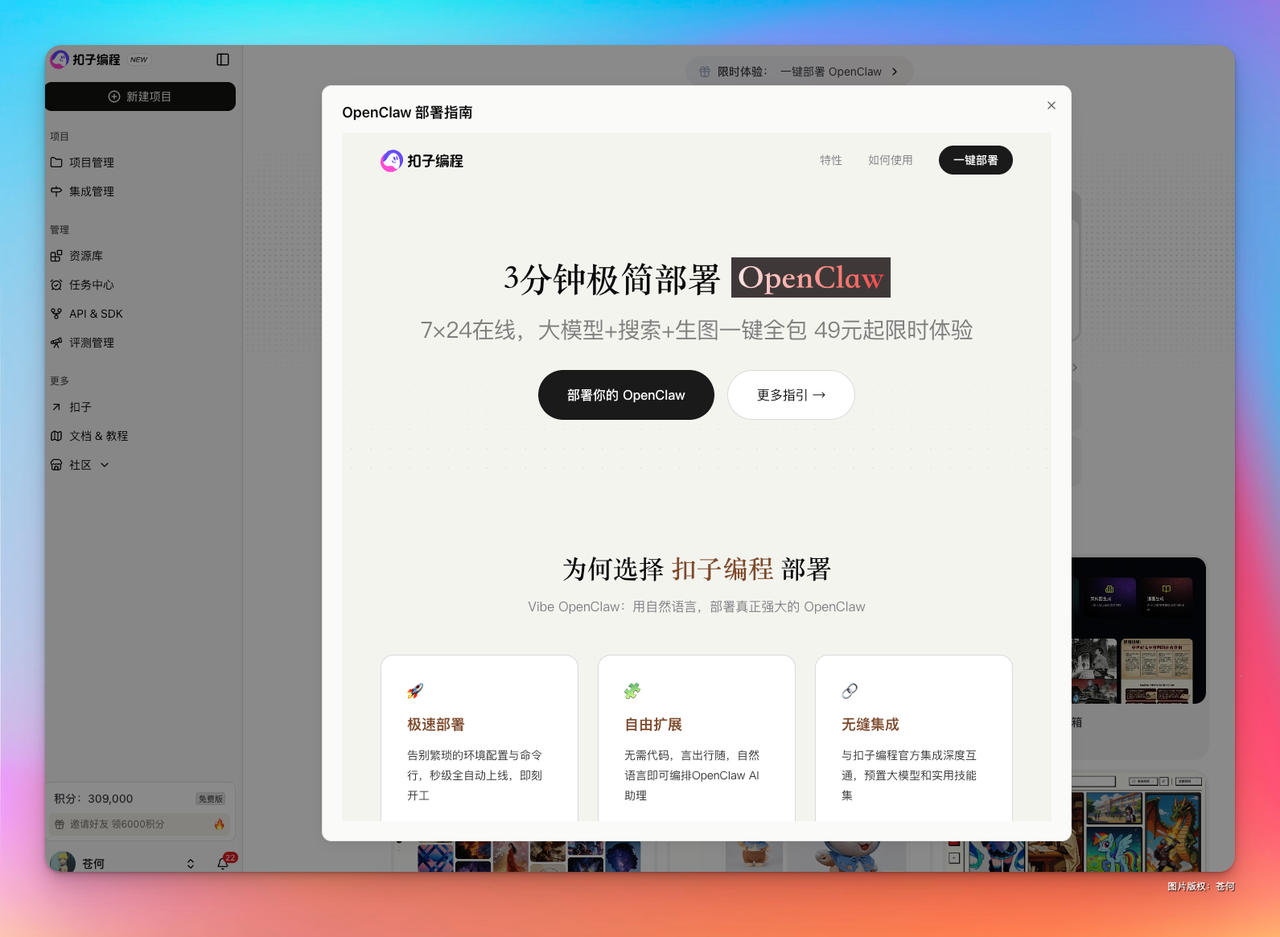Image resolution: width=1280 pixels, height=937 pixels.
Task: Click the folder icon beside 项目管理
Action: (57, 162)
